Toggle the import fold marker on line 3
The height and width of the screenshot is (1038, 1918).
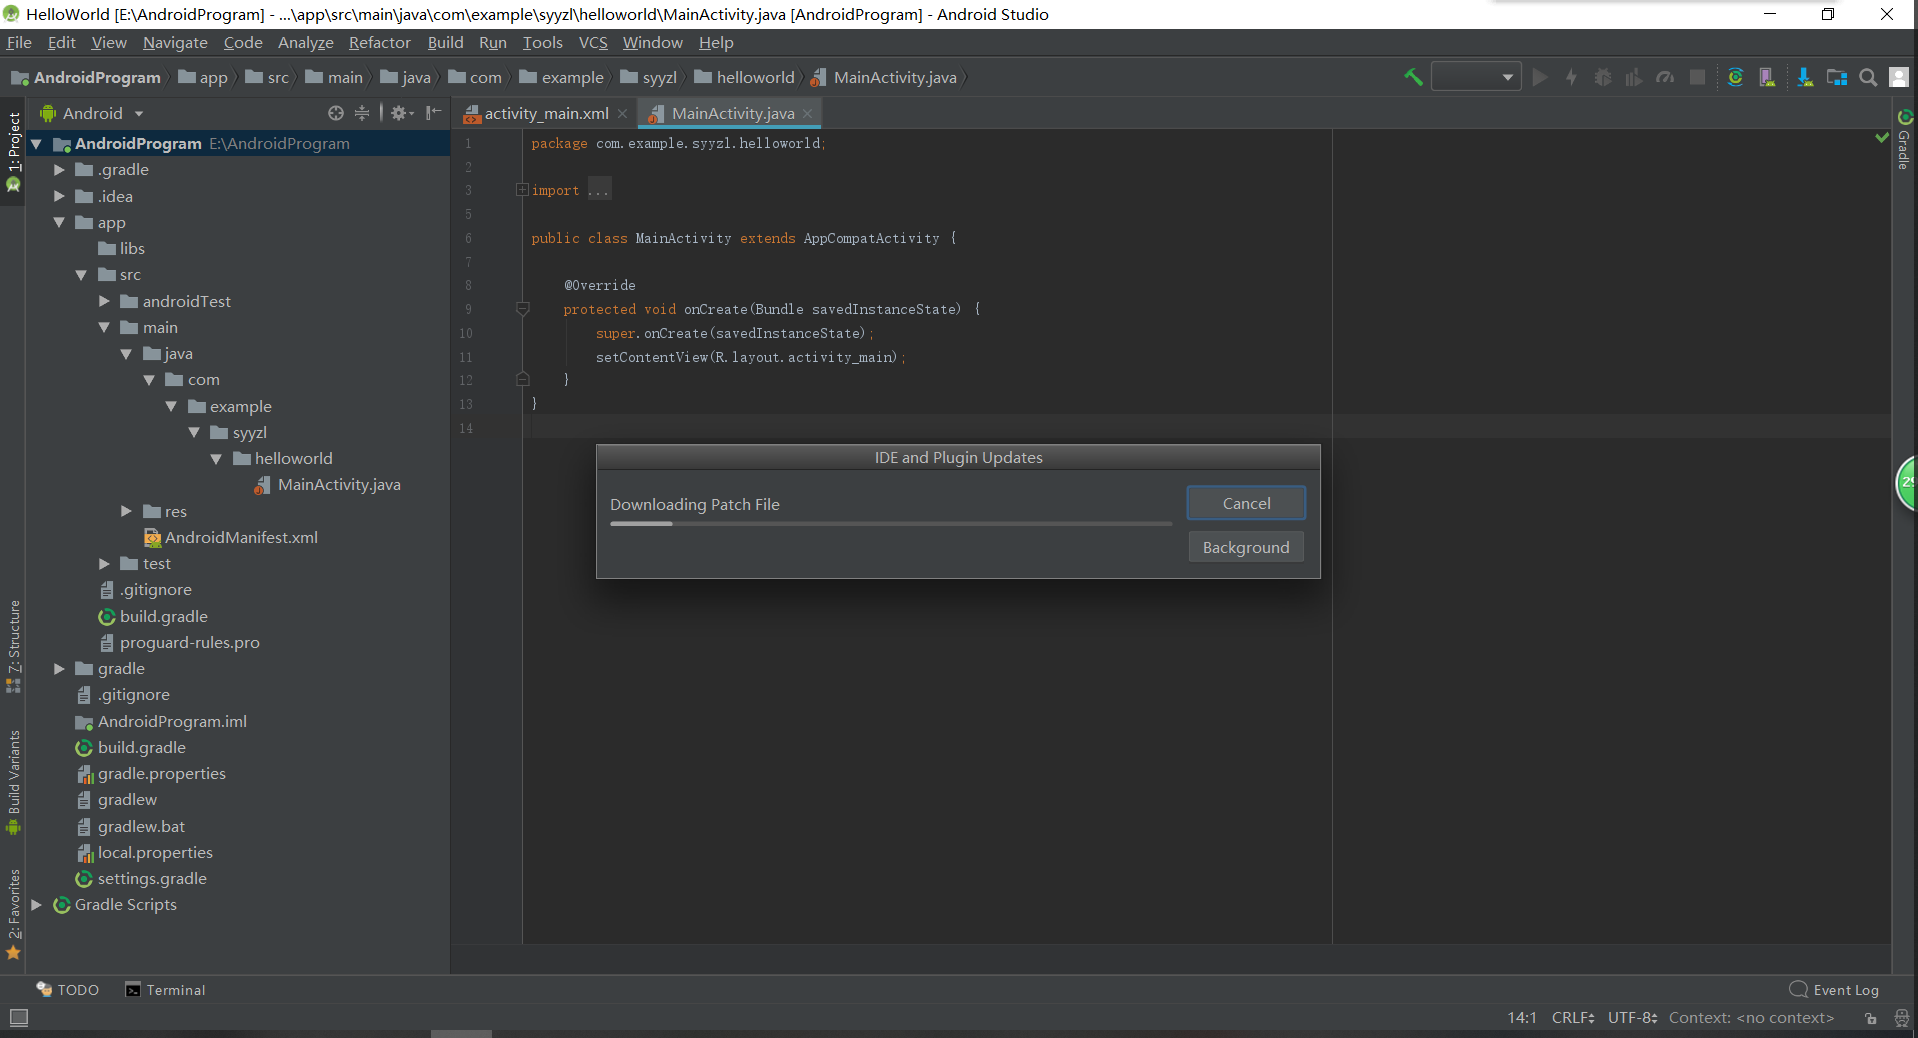(522, 190)
